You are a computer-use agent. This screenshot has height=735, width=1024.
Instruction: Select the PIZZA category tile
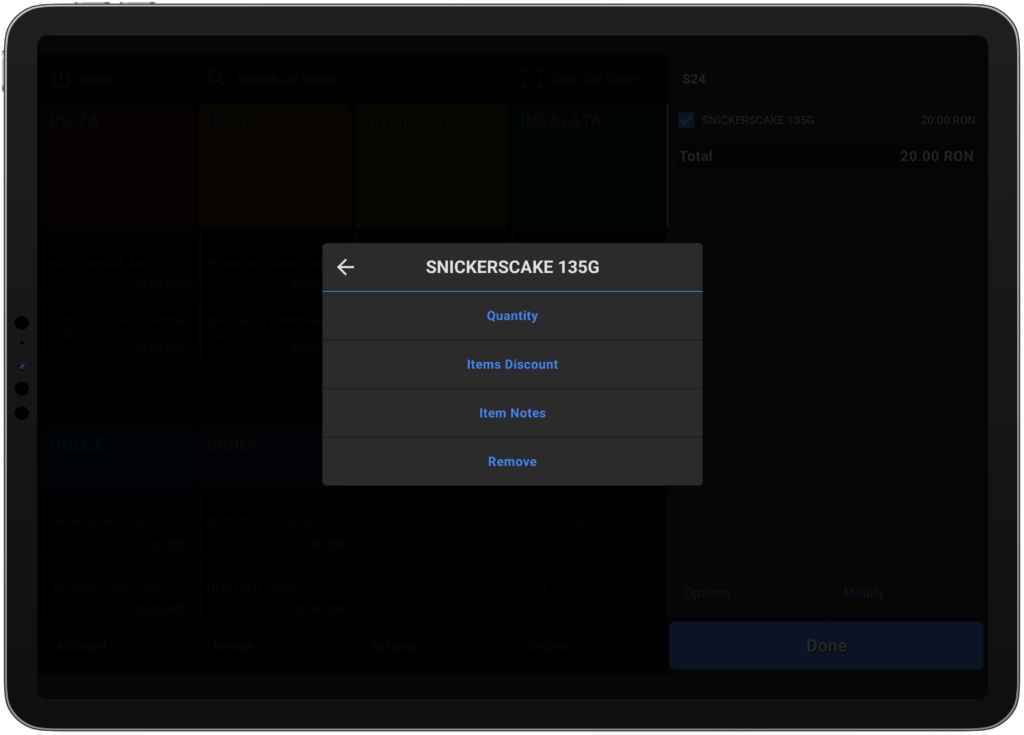tap(119, 165)
